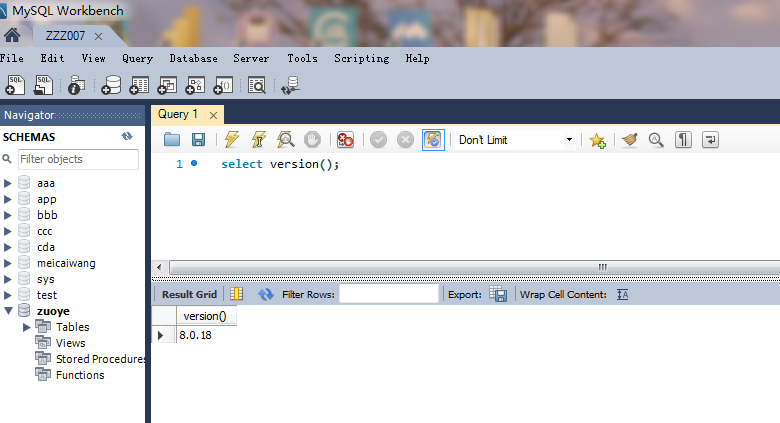Screen dimensions: 780x423
Task: Expand the Tables node under zuoye
Action: pyautogui.click(x=26, y=327)
